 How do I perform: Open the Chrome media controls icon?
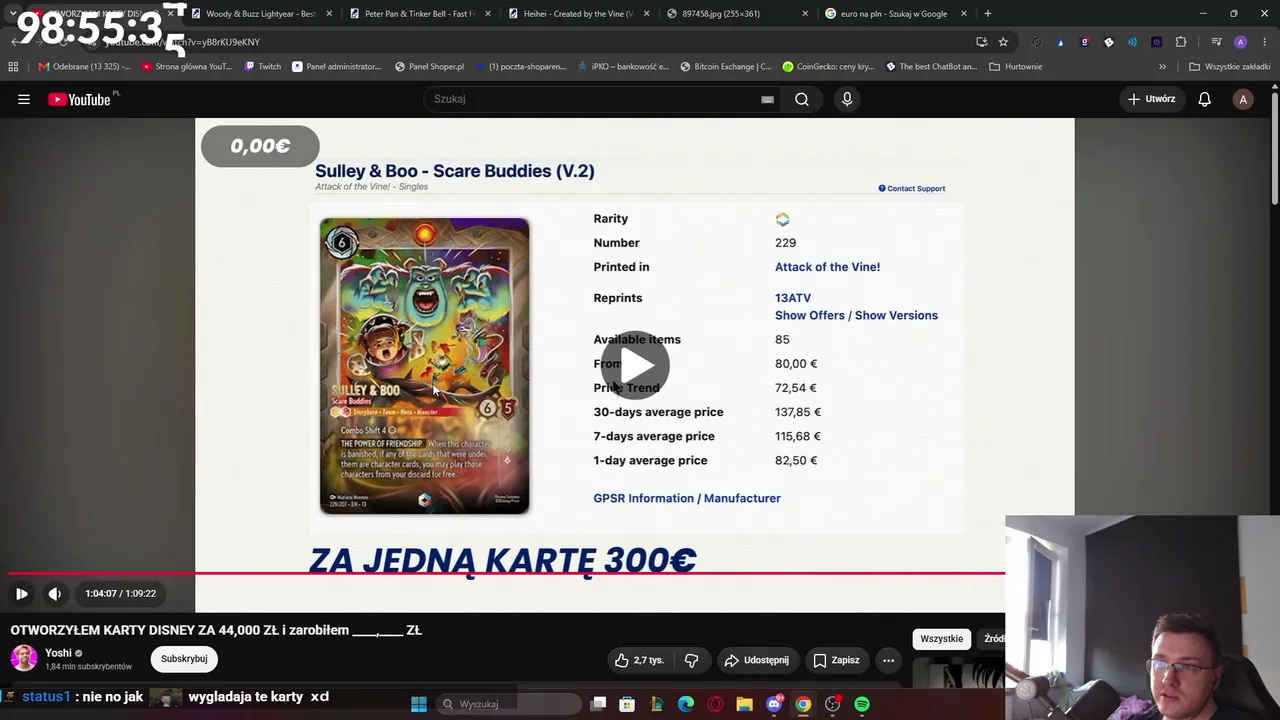(x=1216, y=42)
